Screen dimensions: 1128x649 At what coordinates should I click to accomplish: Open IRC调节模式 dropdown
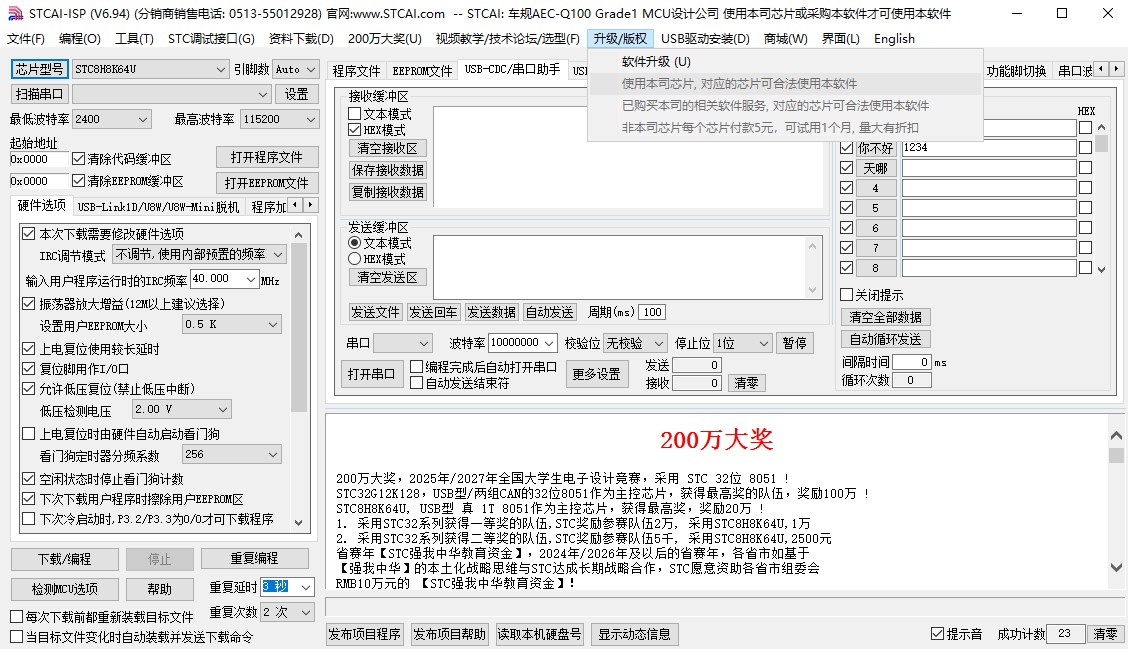tap(278, 254)
